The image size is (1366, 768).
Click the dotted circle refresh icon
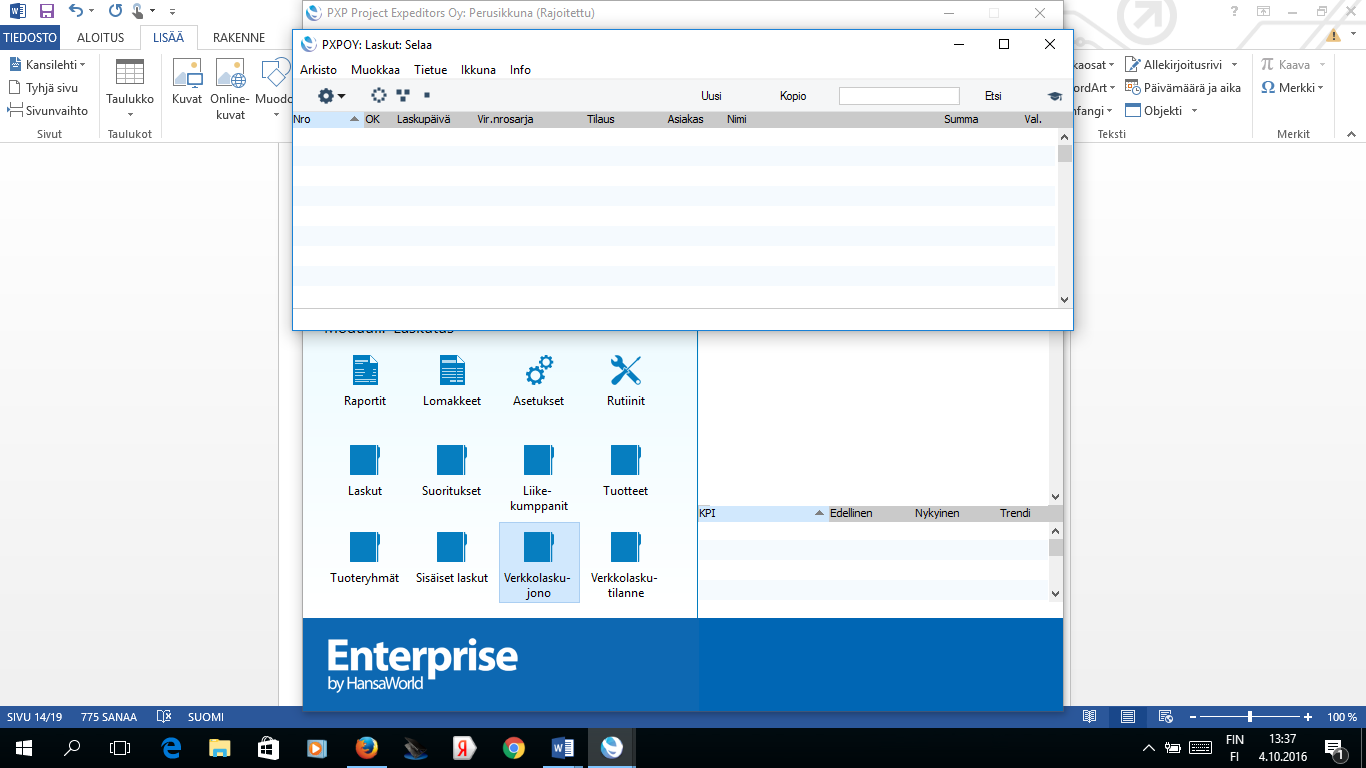378,96
